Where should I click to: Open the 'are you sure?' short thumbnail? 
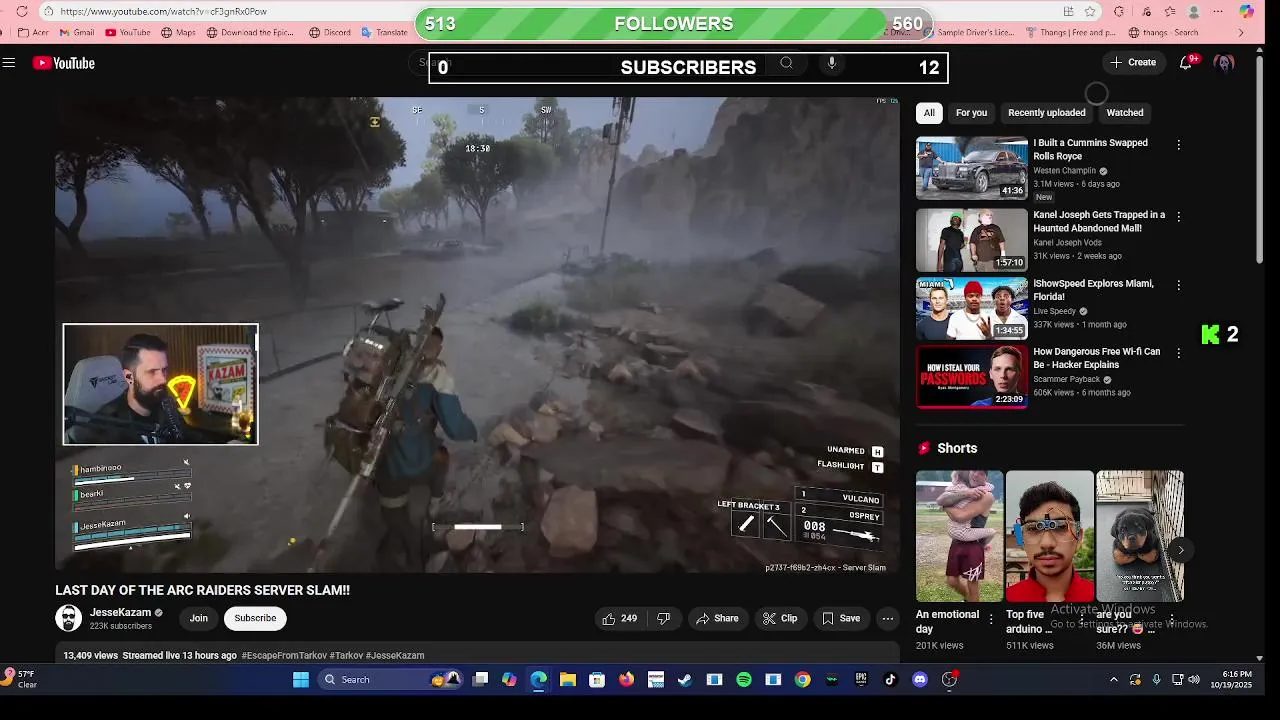(1139, 536)
